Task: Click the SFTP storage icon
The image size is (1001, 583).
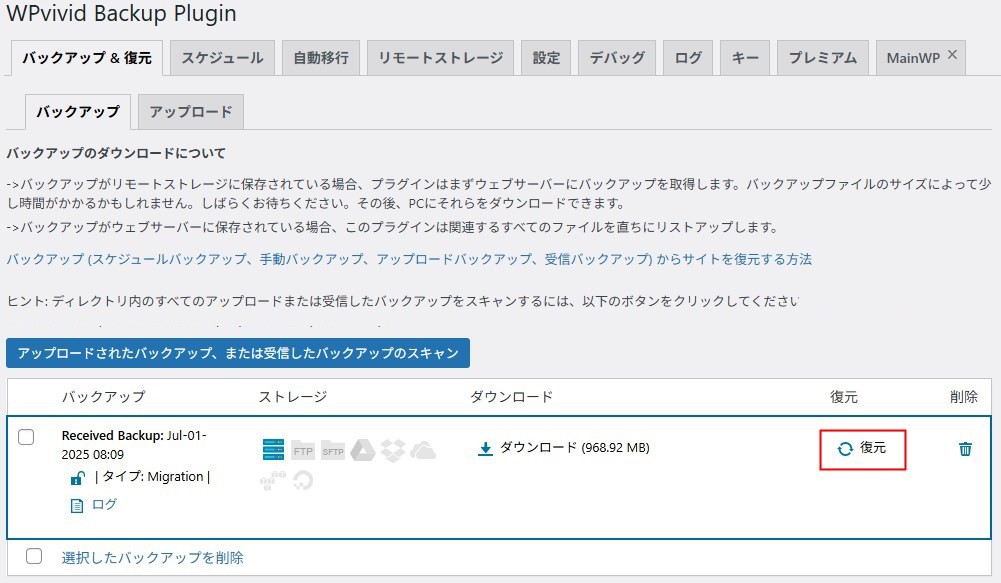Action: (x=333, y=450)
